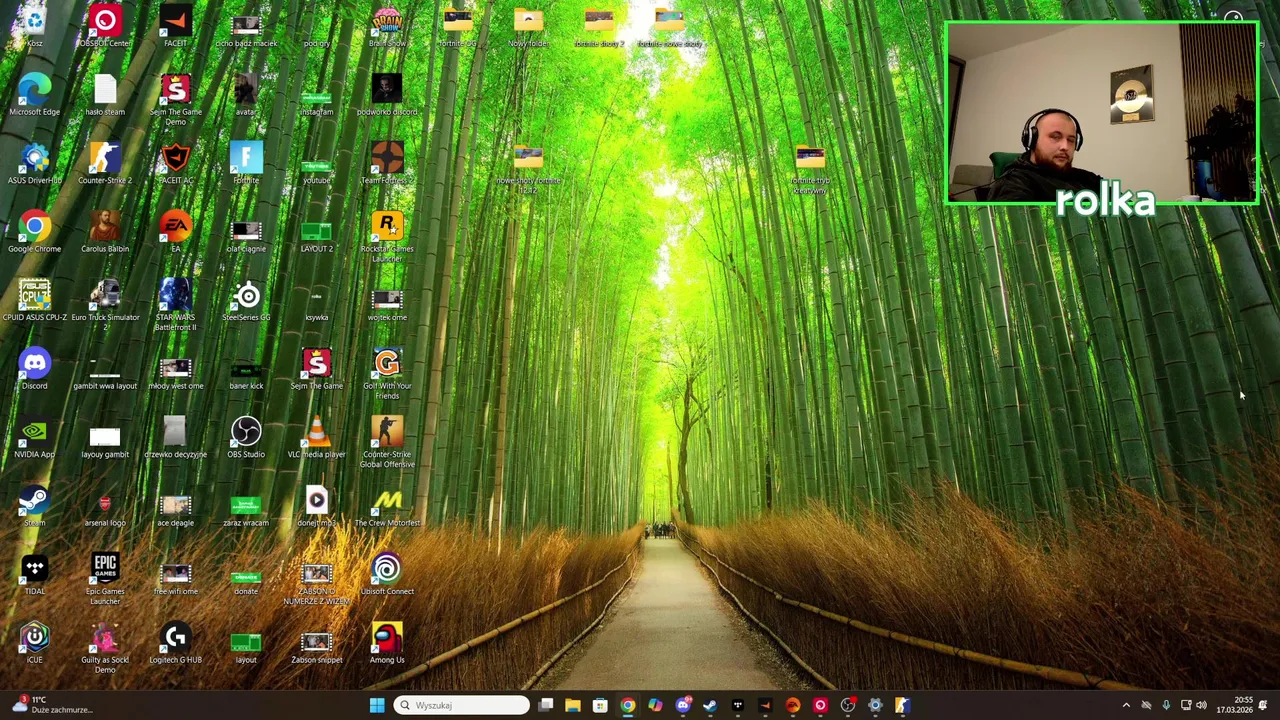Select the drzewko decyzyjne file
The height and width of the screenshot is (720, 1280).
coord(175,438)
